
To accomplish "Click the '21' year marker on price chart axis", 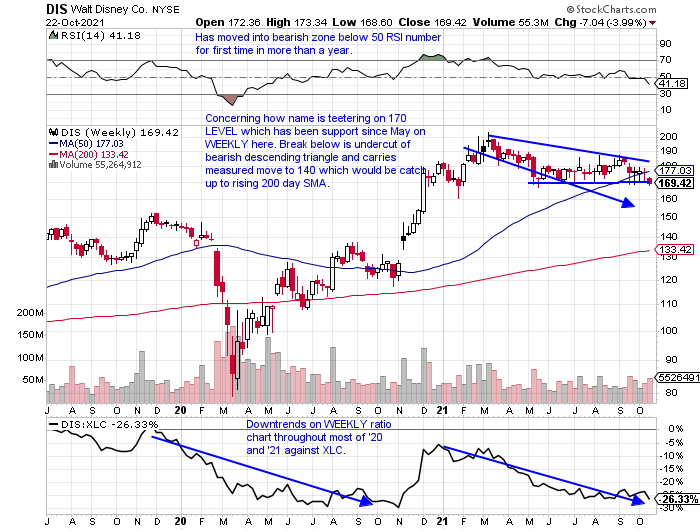I will [442, 410].
